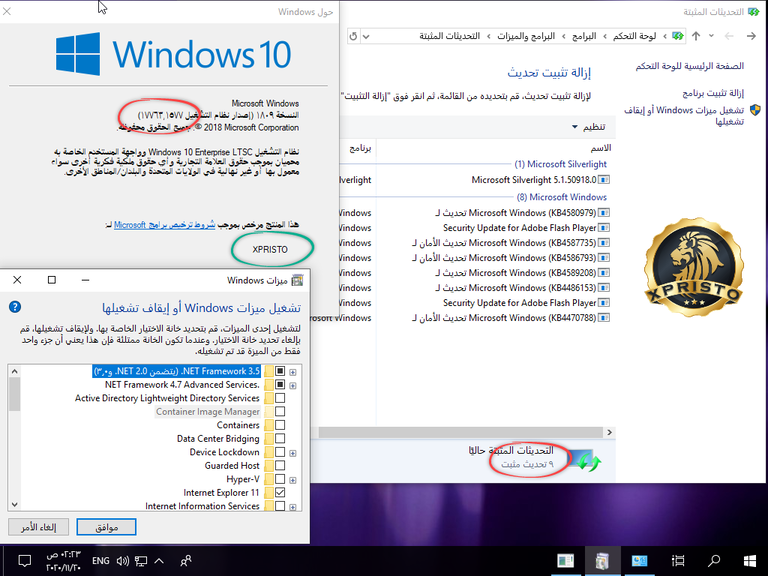This screenshot has height=576, width=768.
Task: Click the برنامج (Program) column header
Action: [360, 148]
